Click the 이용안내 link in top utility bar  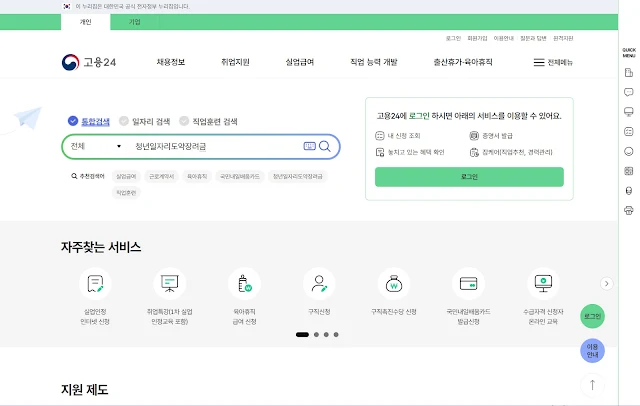[504, 38]
